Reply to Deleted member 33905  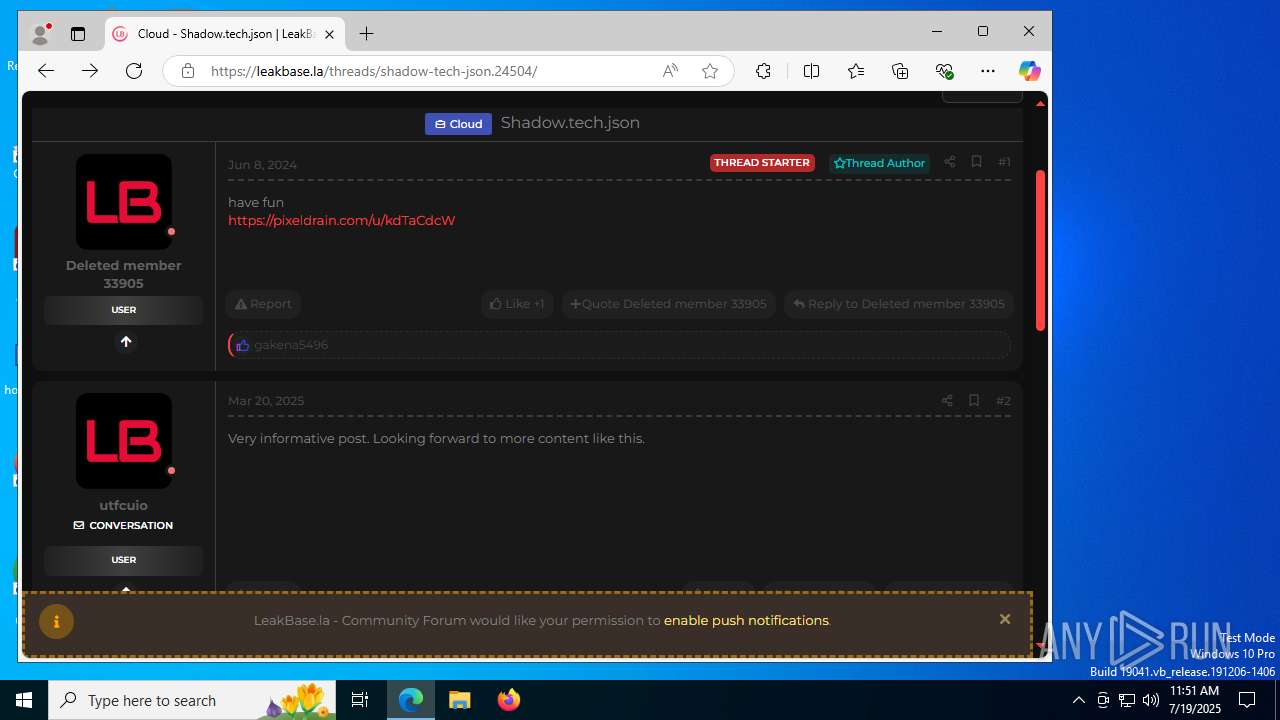898,304
